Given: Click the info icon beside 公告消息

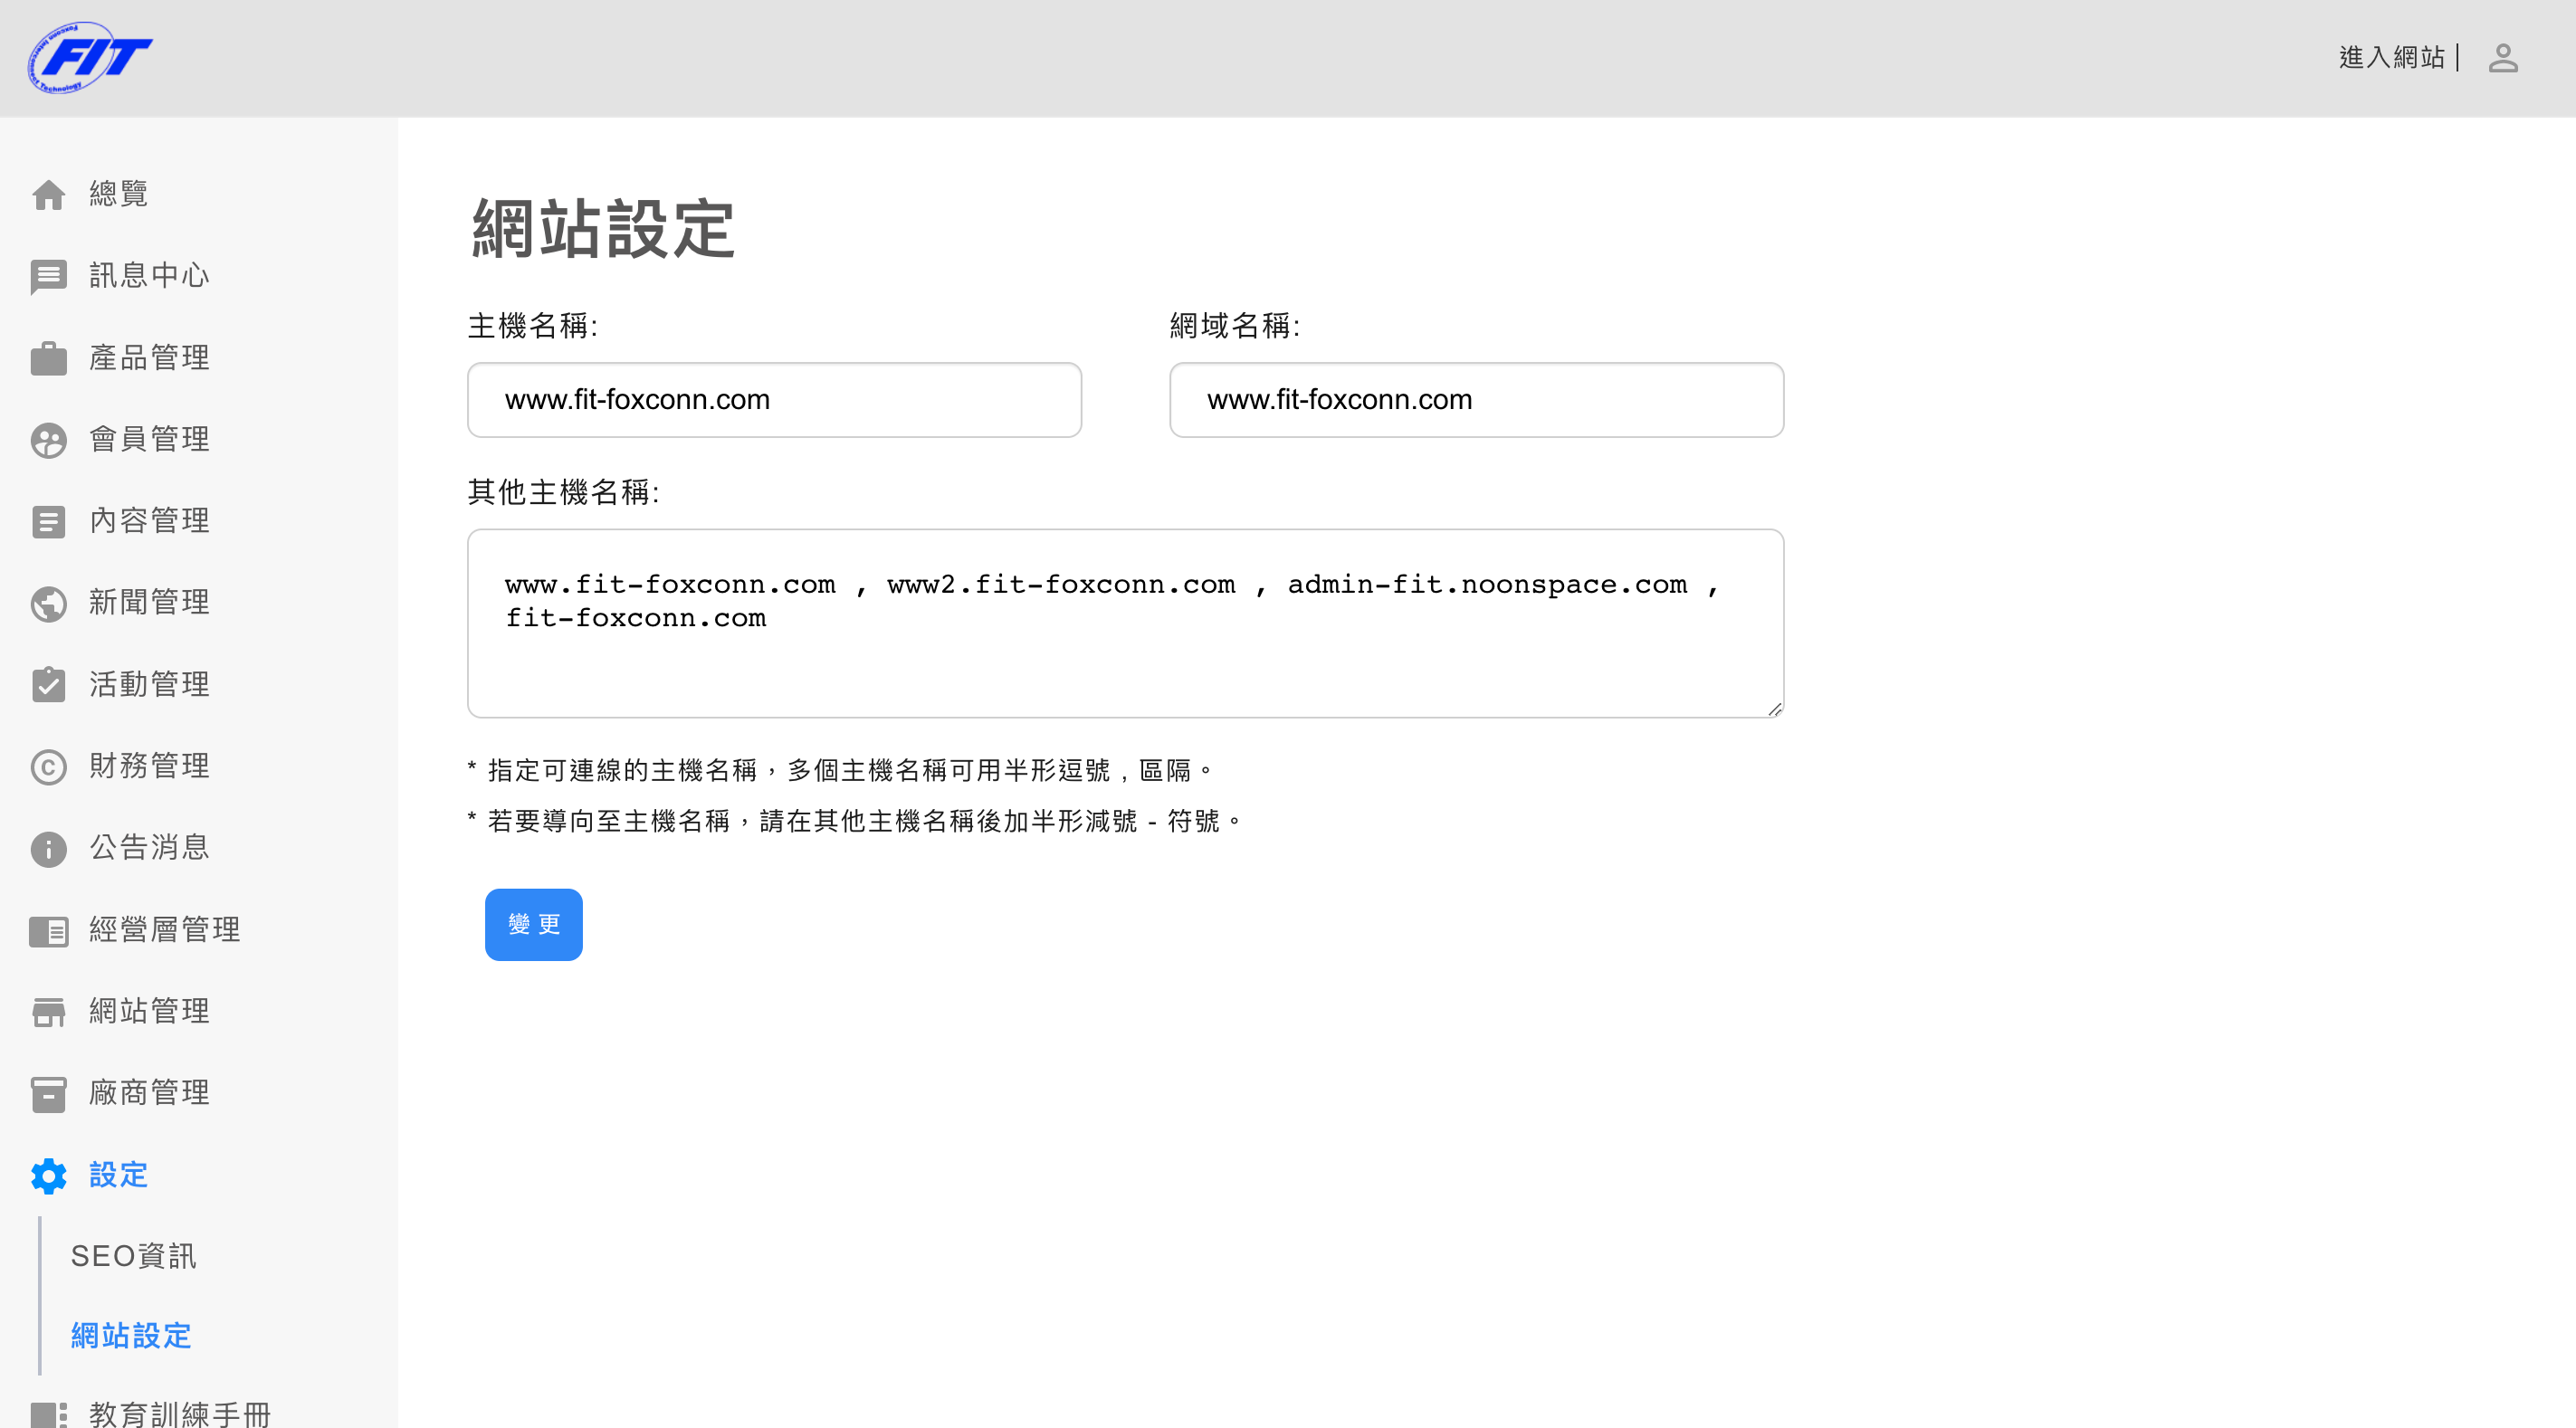Looking at the screenshot, I should pyautogui.click(x=48, y=849).
